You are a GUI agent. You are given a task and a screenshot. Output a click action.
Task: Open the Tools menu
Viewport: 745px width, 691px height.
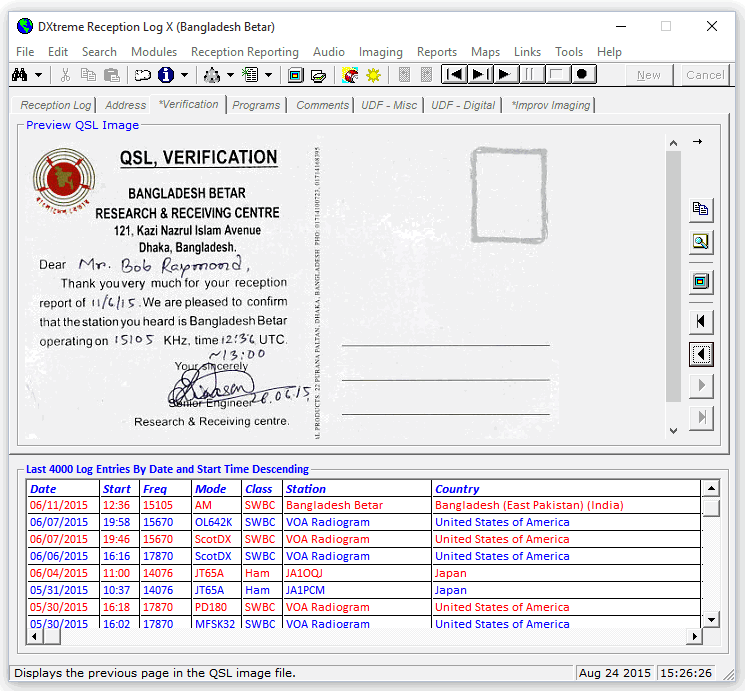coord(569,52)
